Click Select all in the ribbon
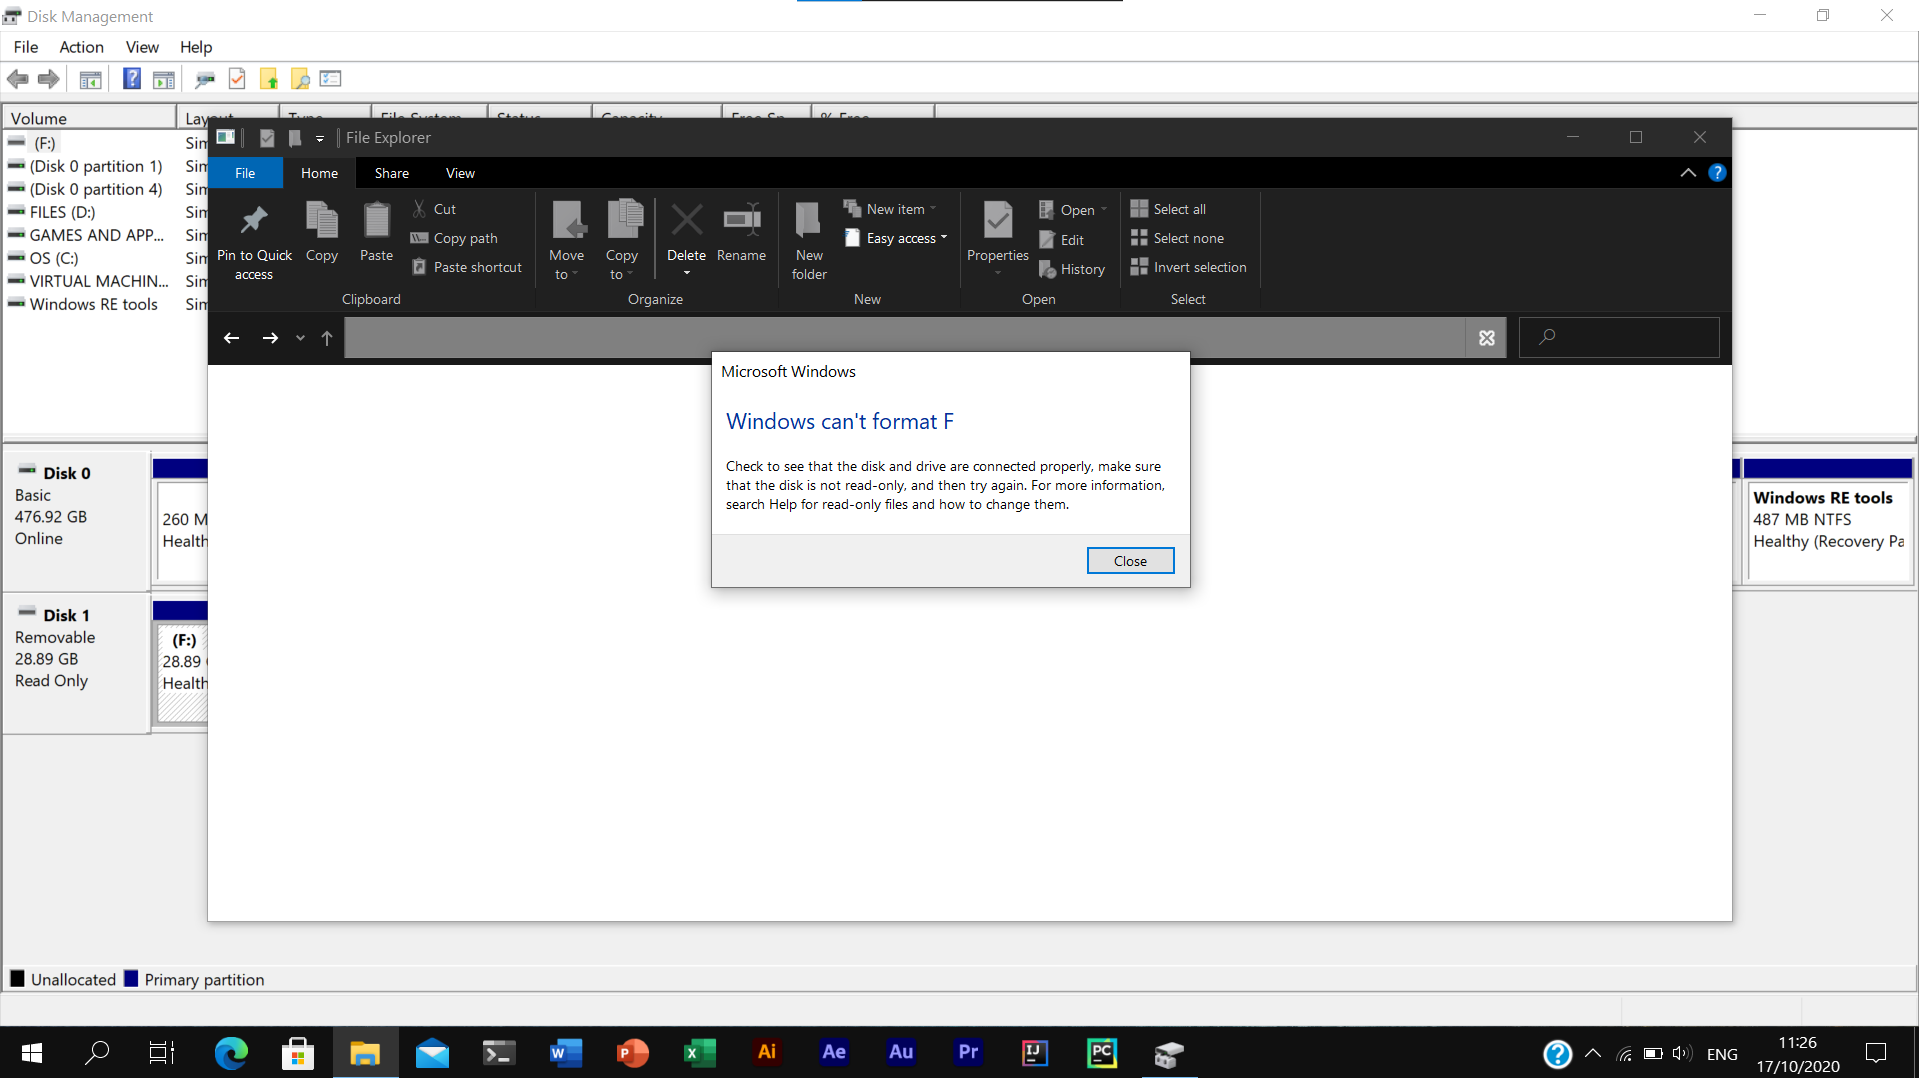The height and width of the screenshot is (1078, 1919). 1168,209
